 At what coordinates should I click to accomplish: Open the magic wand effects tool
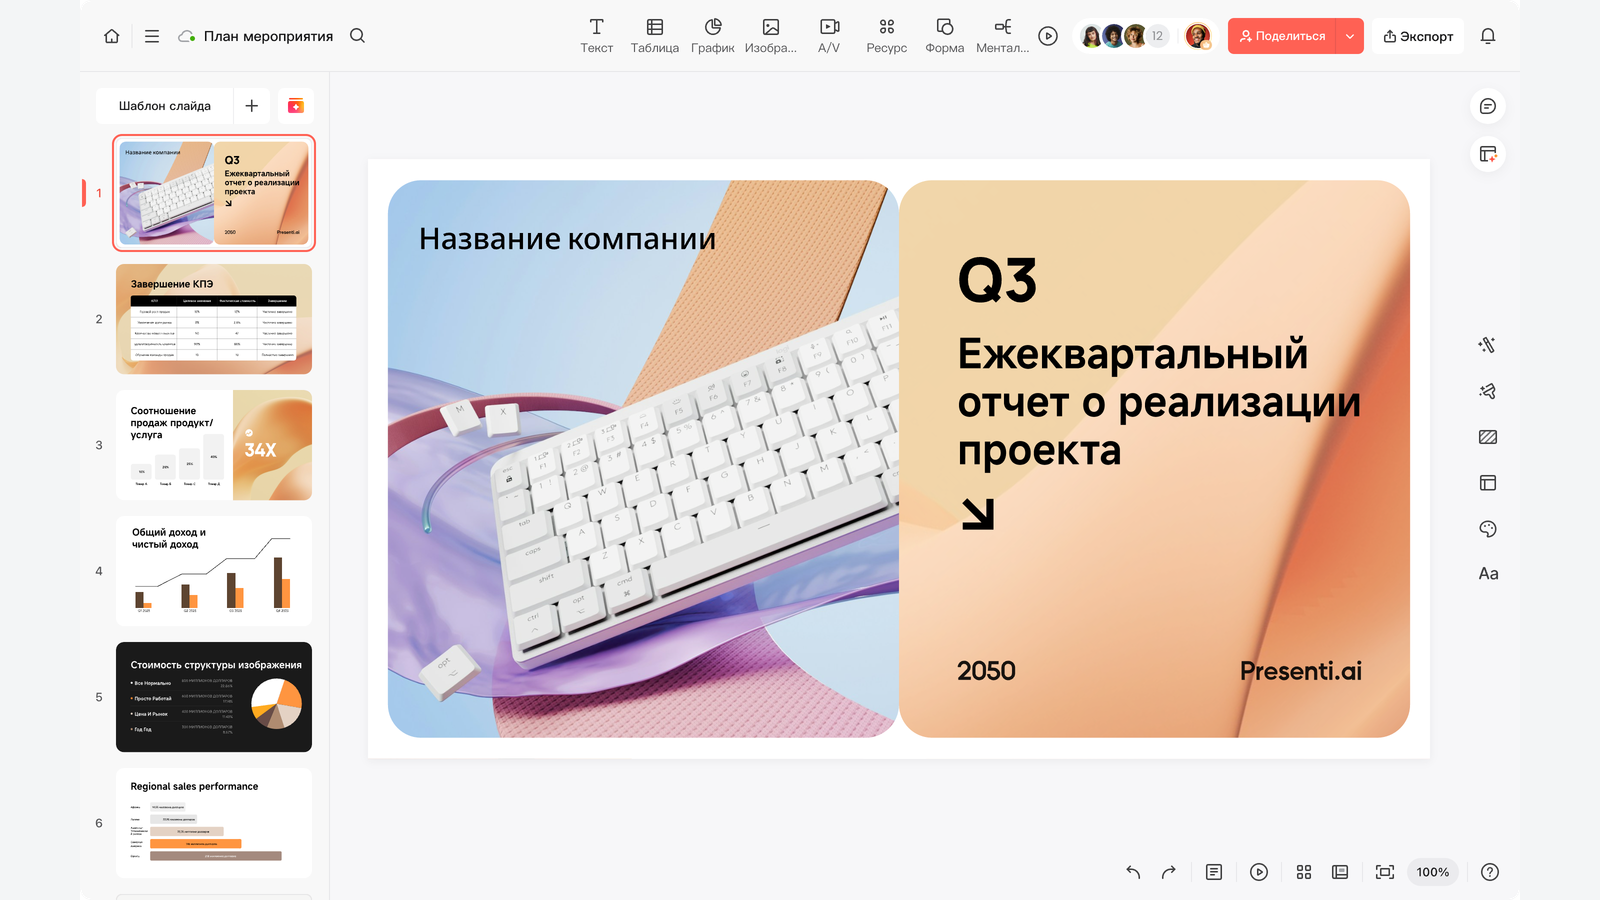(1488, 345)
